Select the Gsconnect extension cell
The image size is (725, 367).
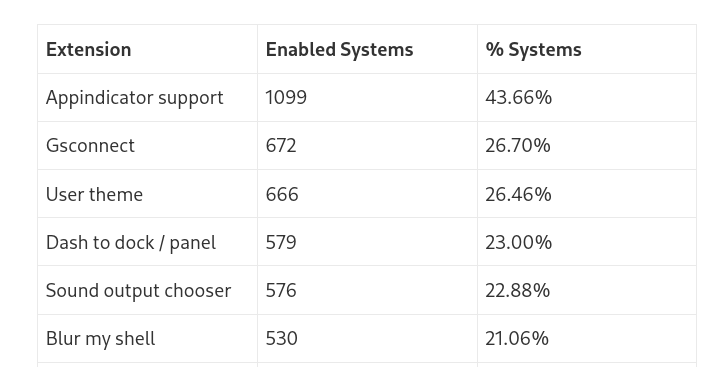pos(147,146)
